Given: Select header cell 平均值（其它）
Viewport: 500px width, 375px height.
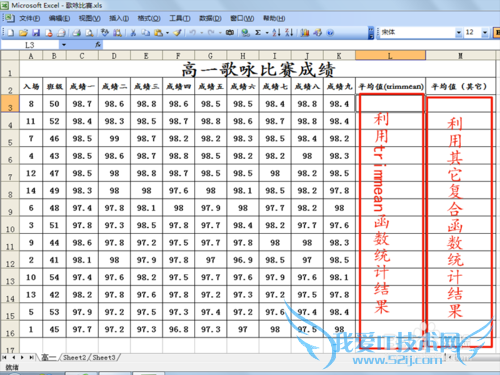Looking at the screenshot, I should 460,87.
